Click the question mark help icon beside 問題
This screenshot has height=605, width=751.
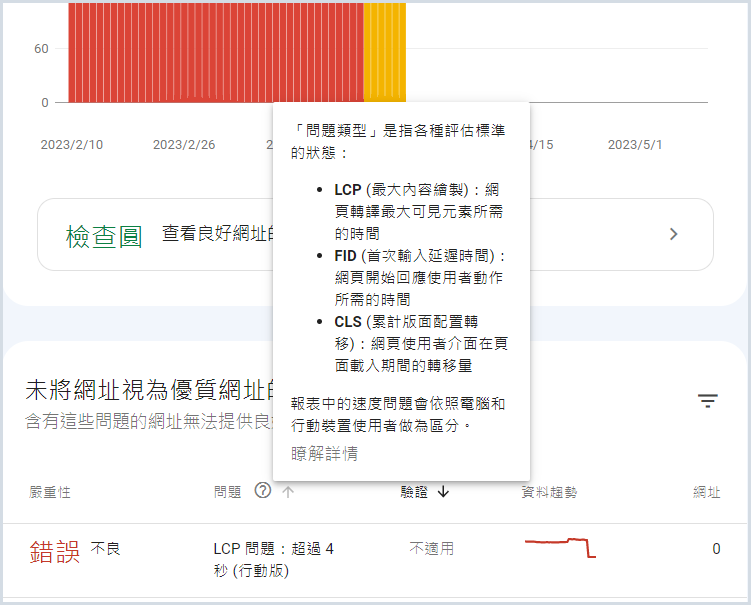pyautogui.click(x=263, y=491)
